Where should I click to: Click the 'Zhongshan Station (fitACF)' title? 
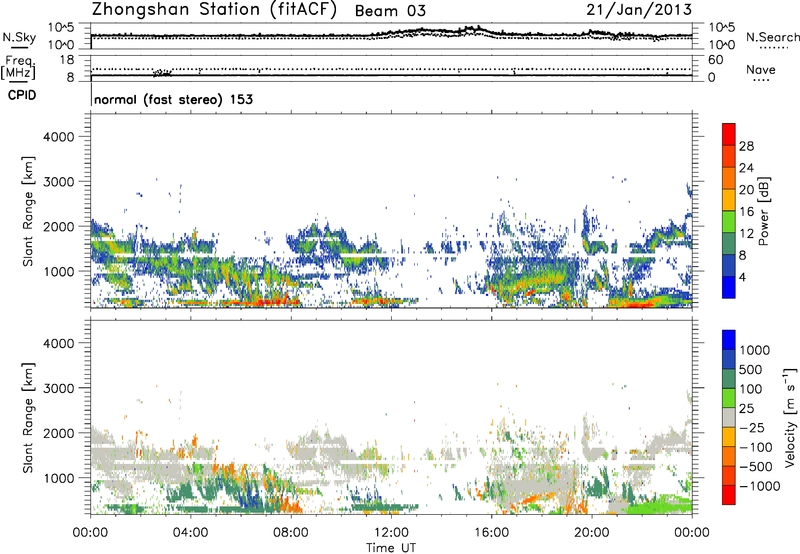coord(214,10)
